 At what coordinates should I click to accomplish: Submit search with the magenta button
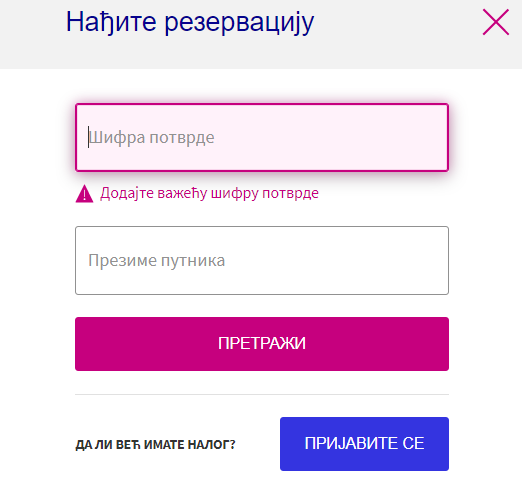(x=262, y=344)
